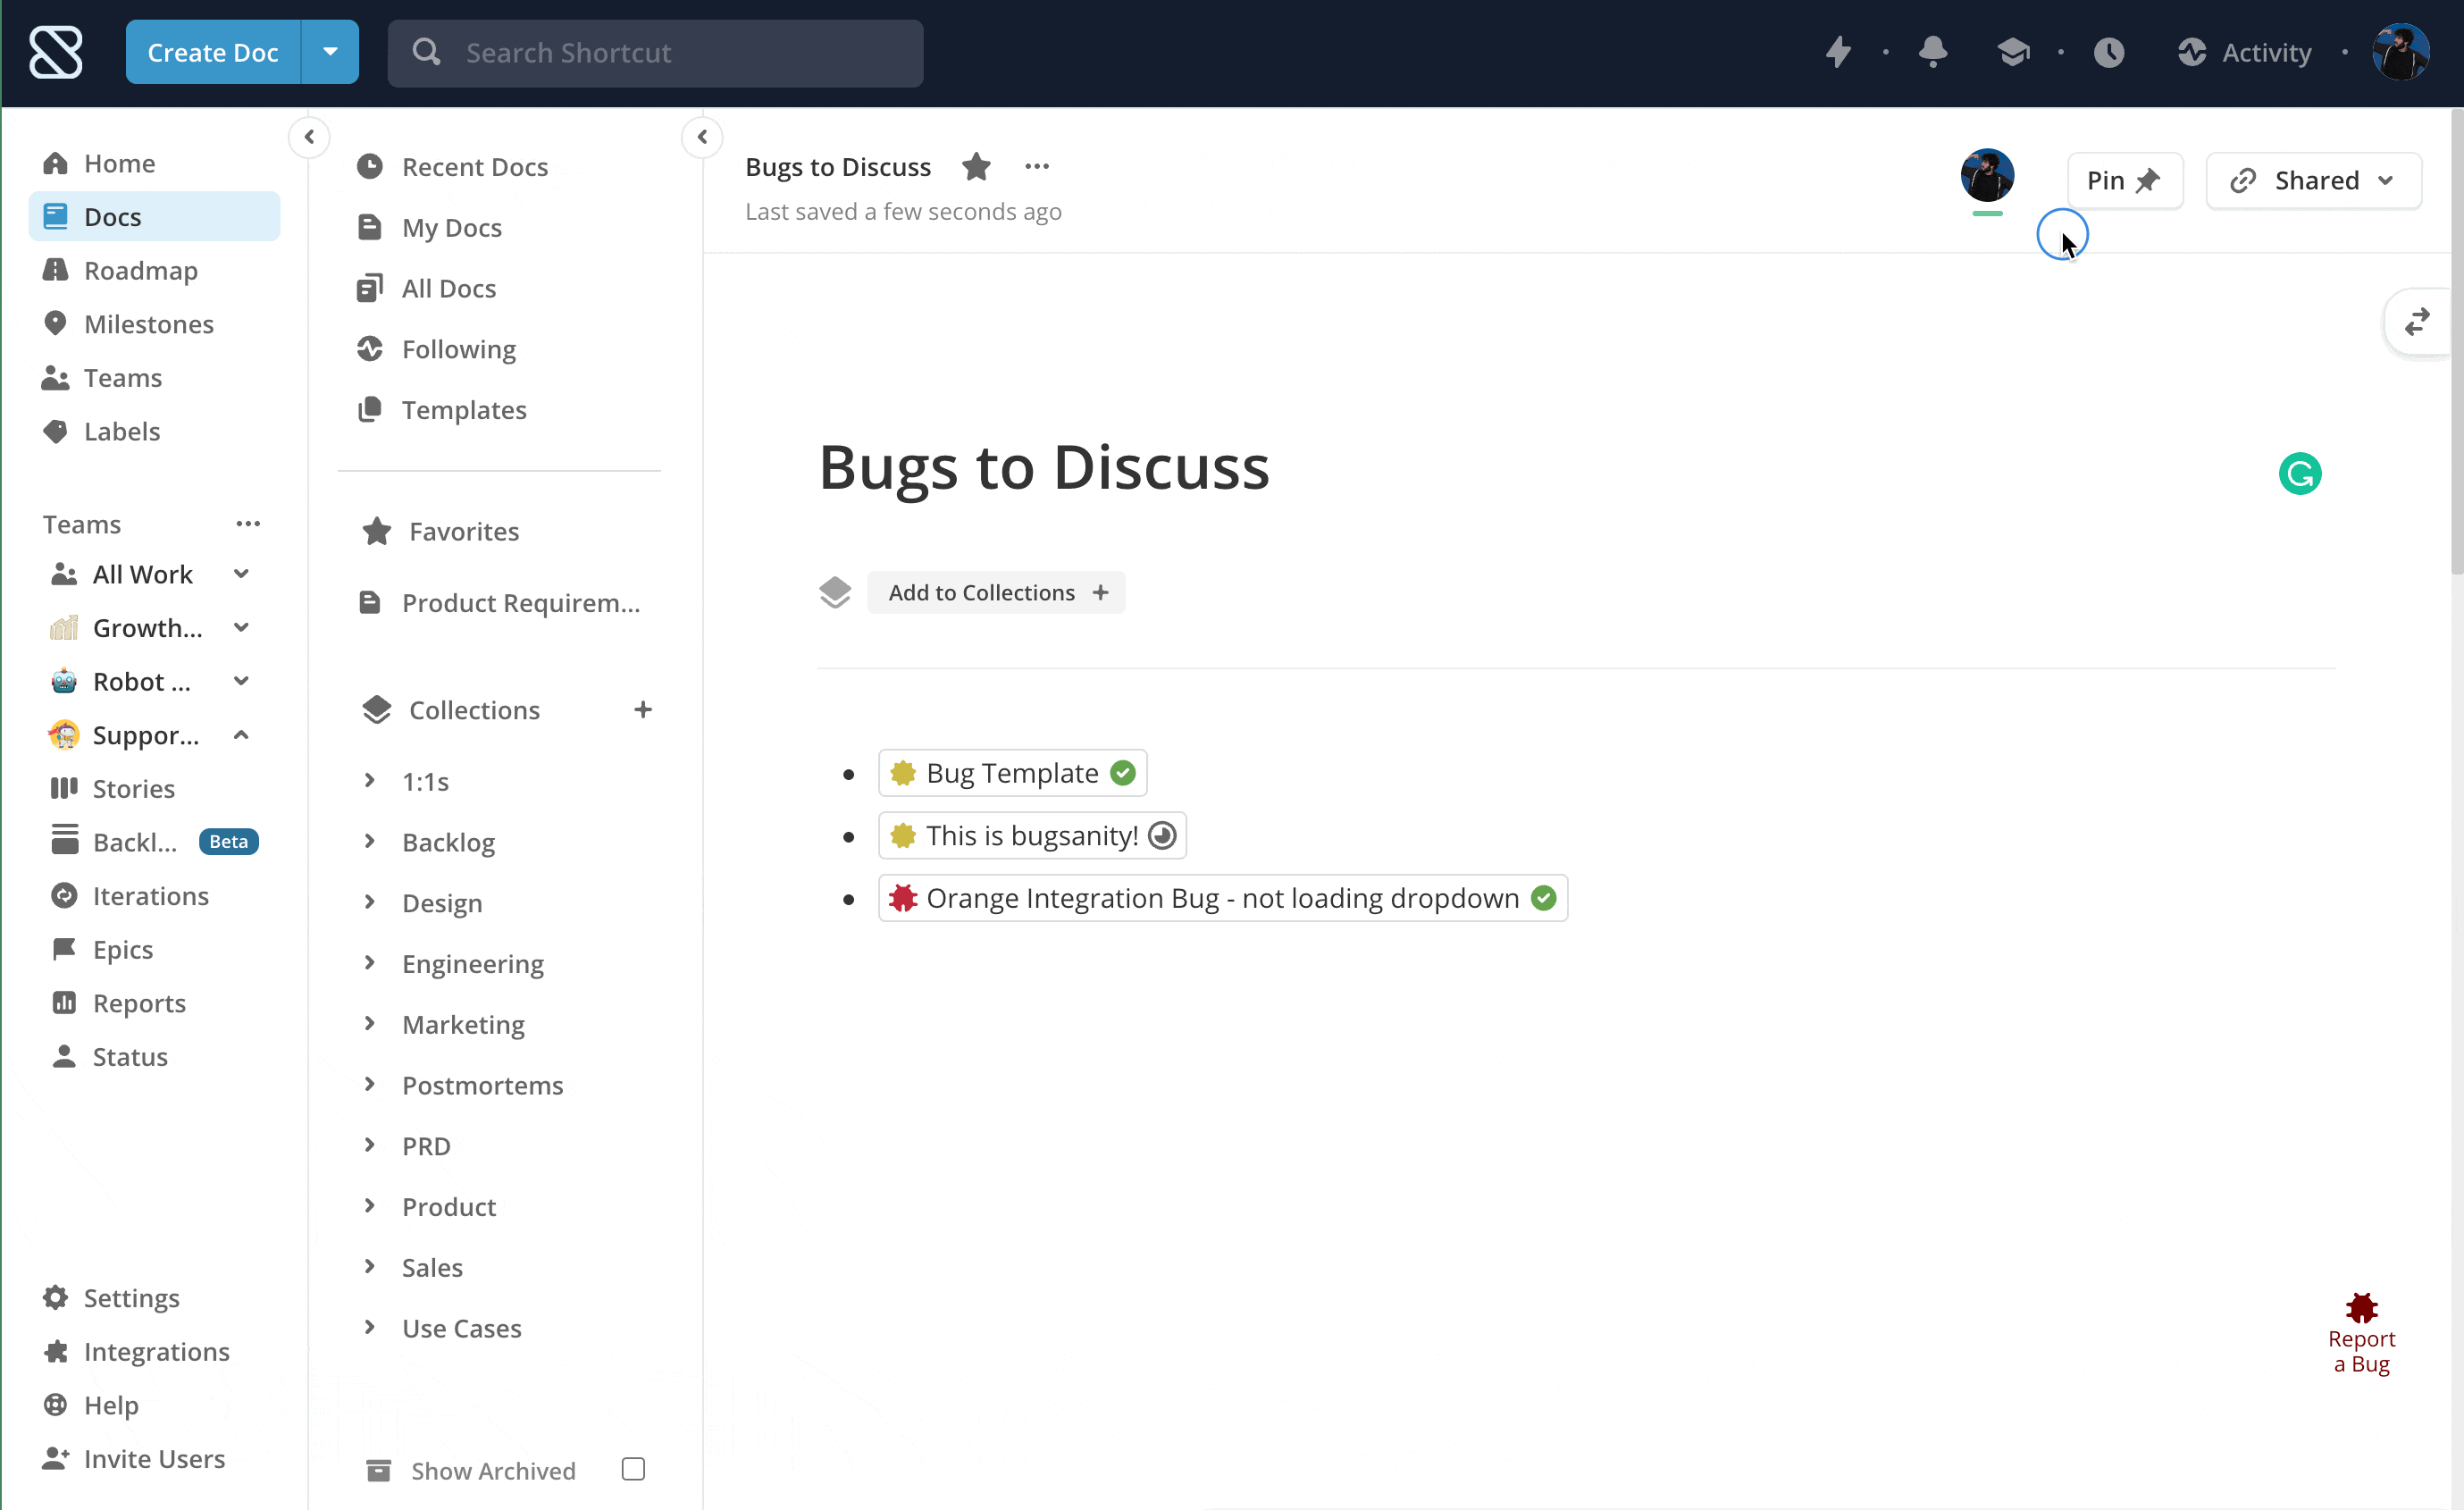Open Help
This screenshot has height=1510, width=2464.
155,1405
